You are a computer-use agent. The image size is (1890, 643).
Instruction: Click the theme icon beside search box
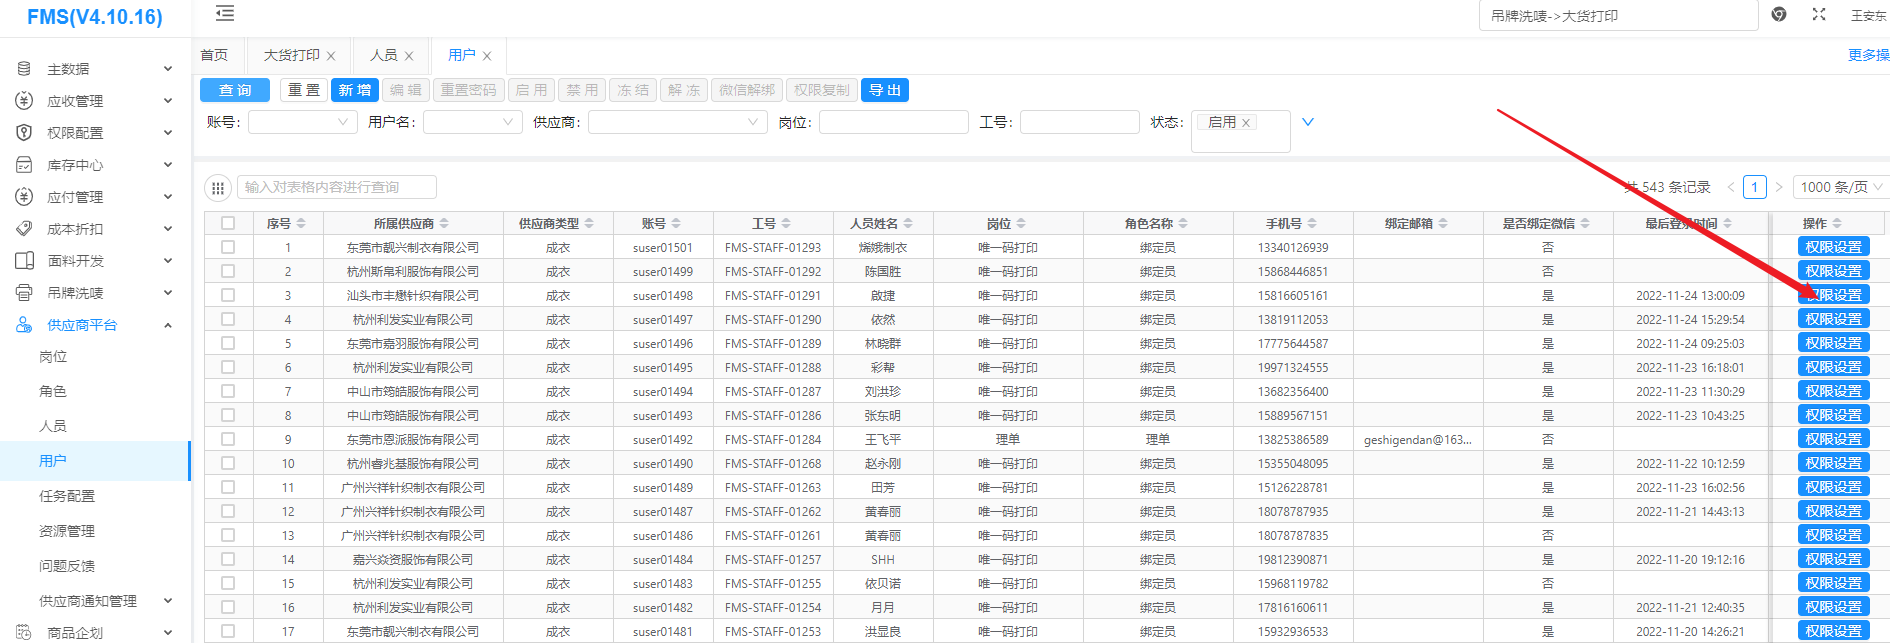tap(1779, 15)
